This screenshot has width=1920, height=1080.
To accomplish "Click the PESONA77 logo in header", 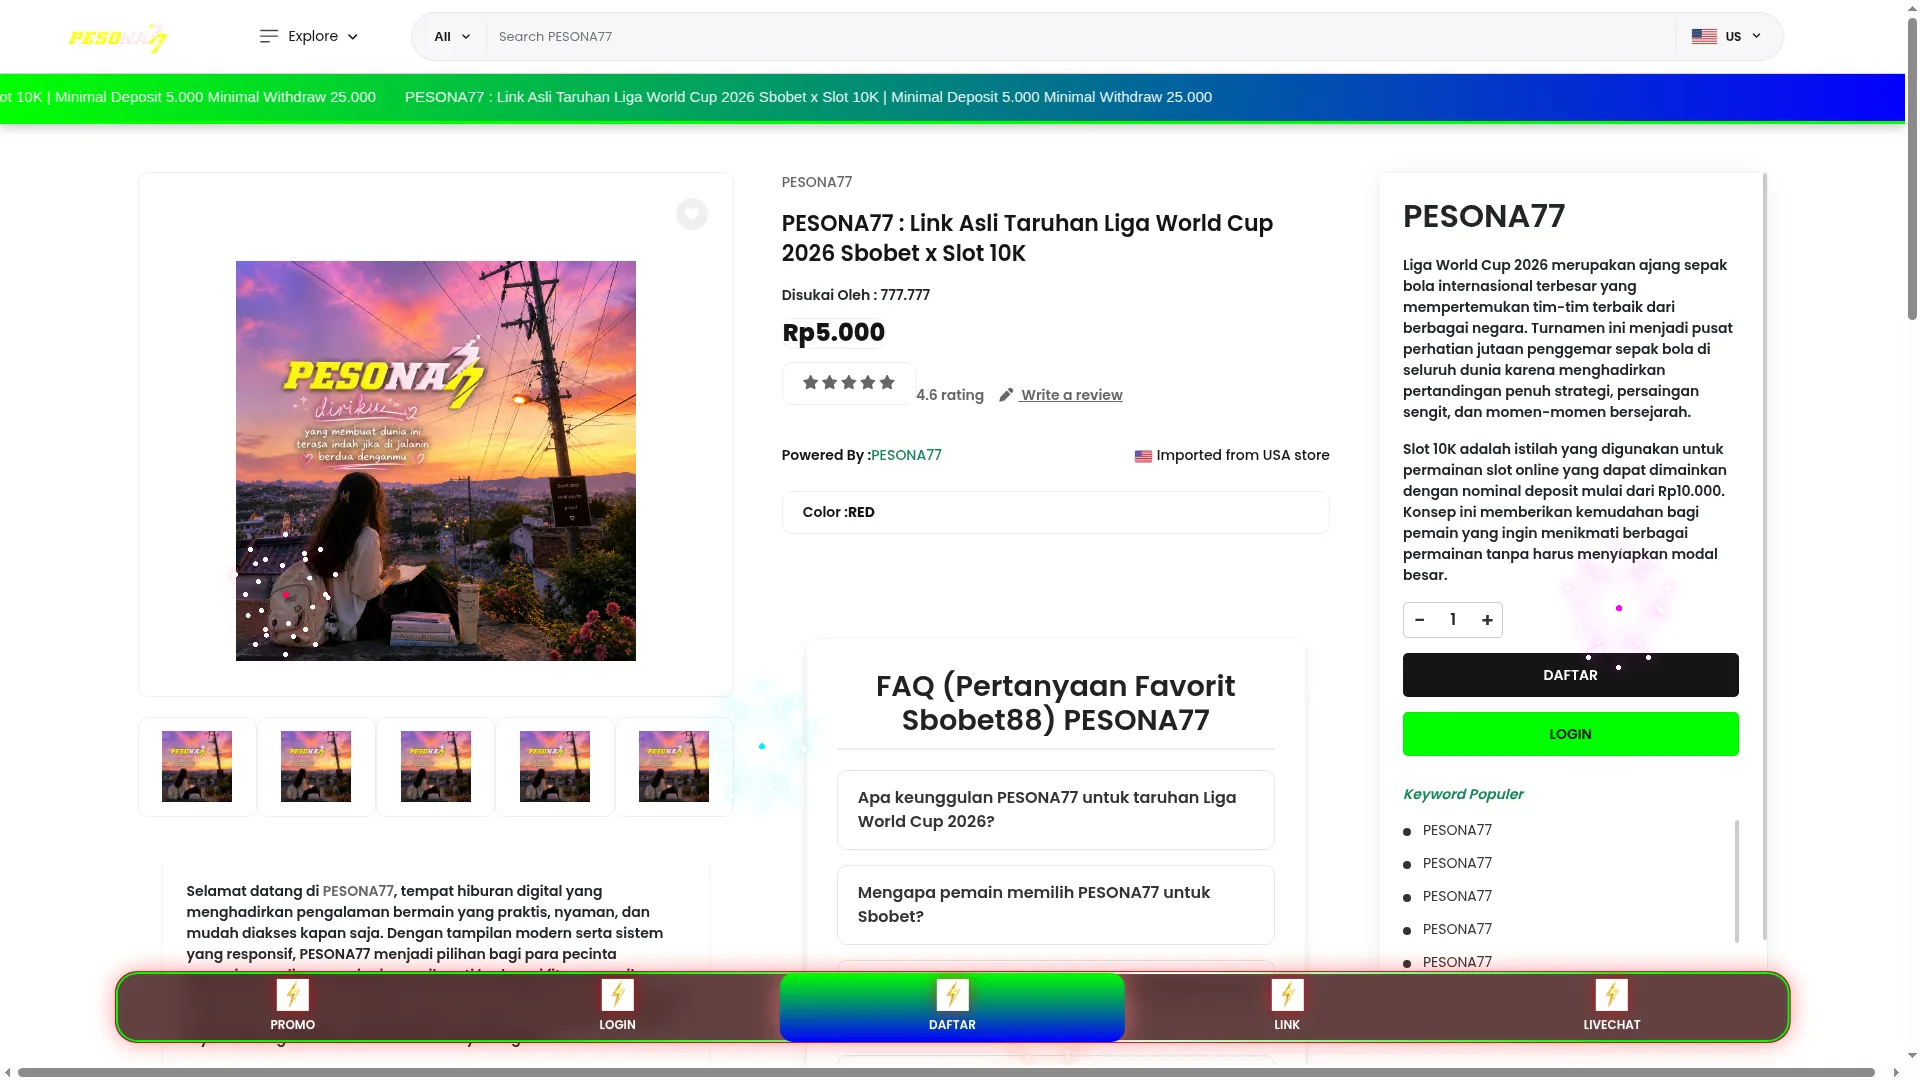I will [118, 37].
